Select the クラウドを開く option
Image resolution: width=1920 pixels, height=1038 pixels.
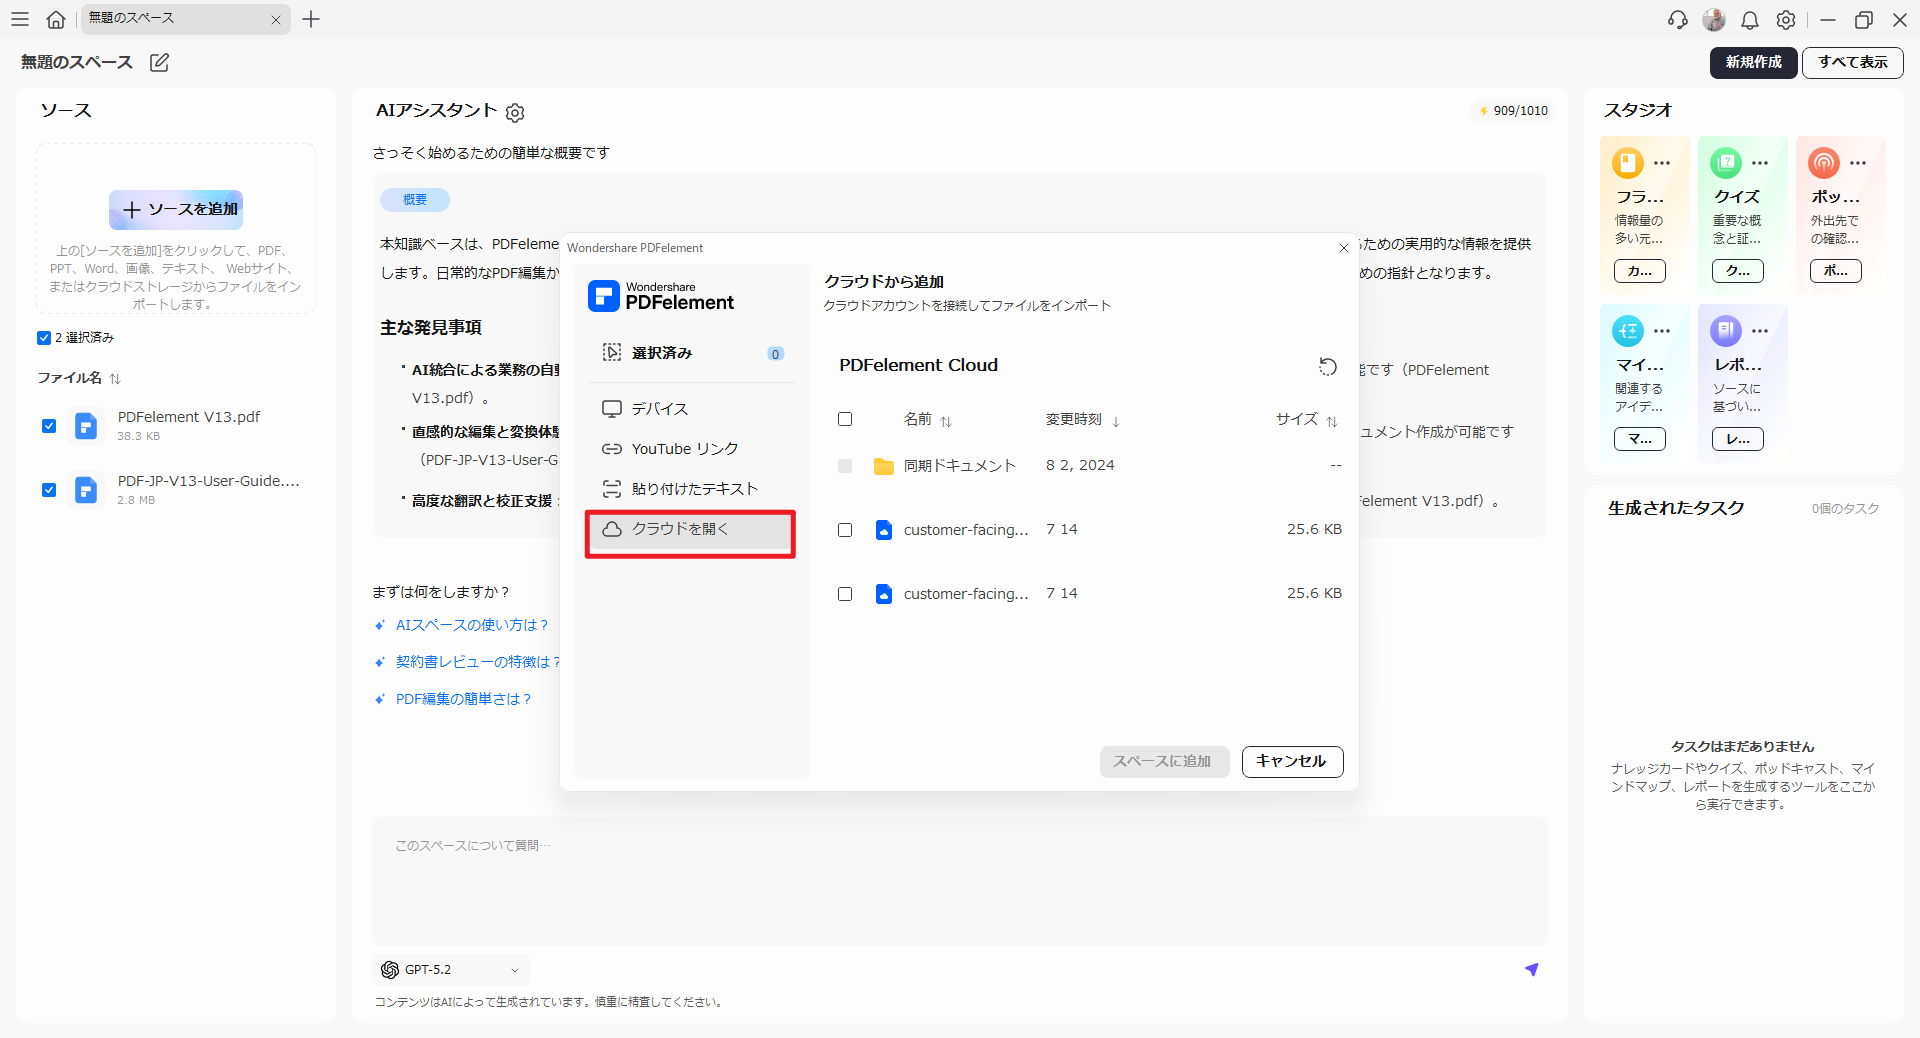tap(690, 530)
